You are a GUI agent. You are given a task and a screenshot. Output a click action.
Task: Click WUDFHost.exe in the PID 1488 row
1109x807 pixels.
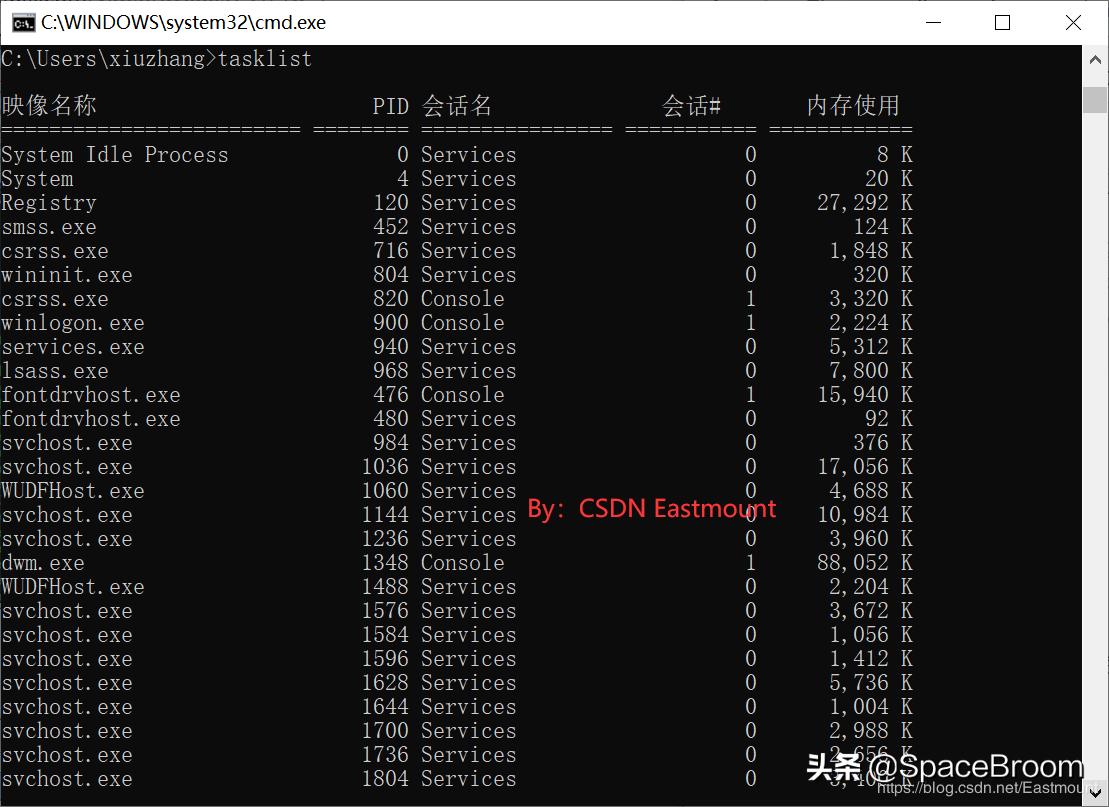[73, 588]
